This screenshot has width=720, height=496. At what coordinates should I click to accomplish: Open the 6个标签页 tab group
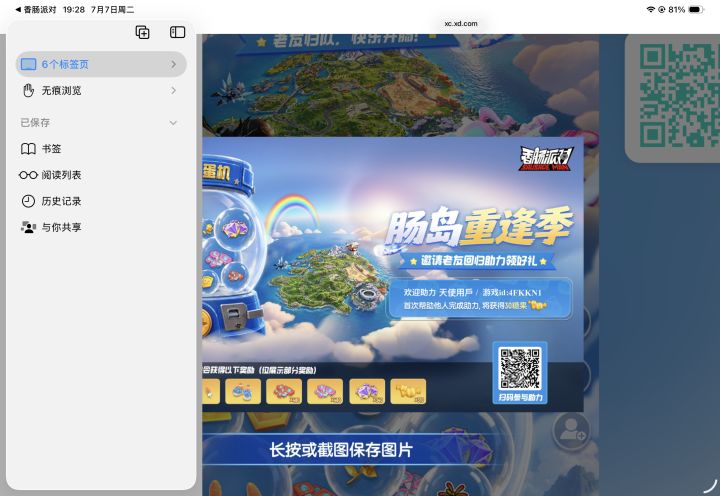tap(101, 64)
